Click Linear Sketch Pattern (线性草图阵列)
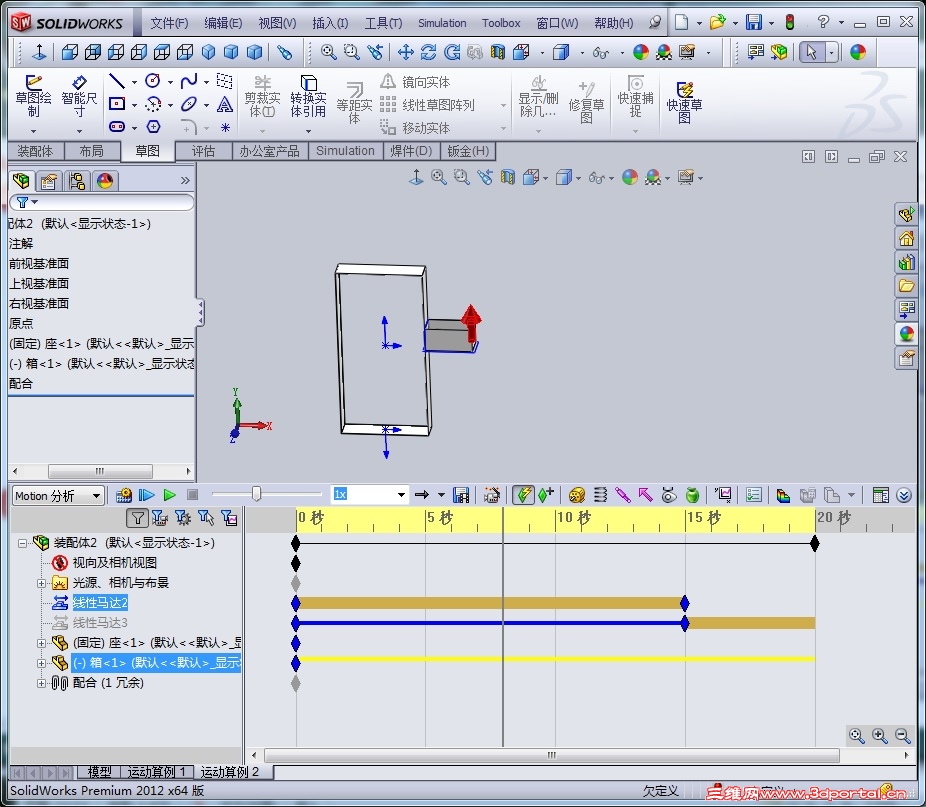Image resolution: width=926 pixels, height=807 pixels. point(427,105)
